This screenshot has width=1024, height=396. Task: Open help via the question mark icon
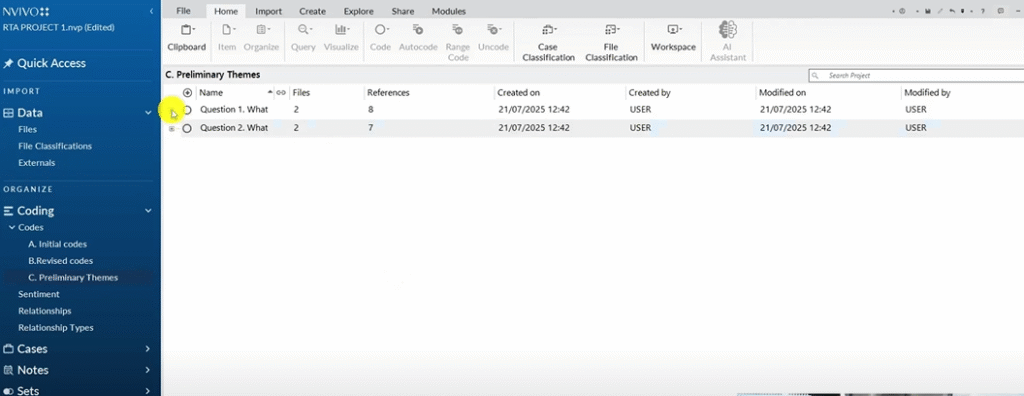[983, 11]
